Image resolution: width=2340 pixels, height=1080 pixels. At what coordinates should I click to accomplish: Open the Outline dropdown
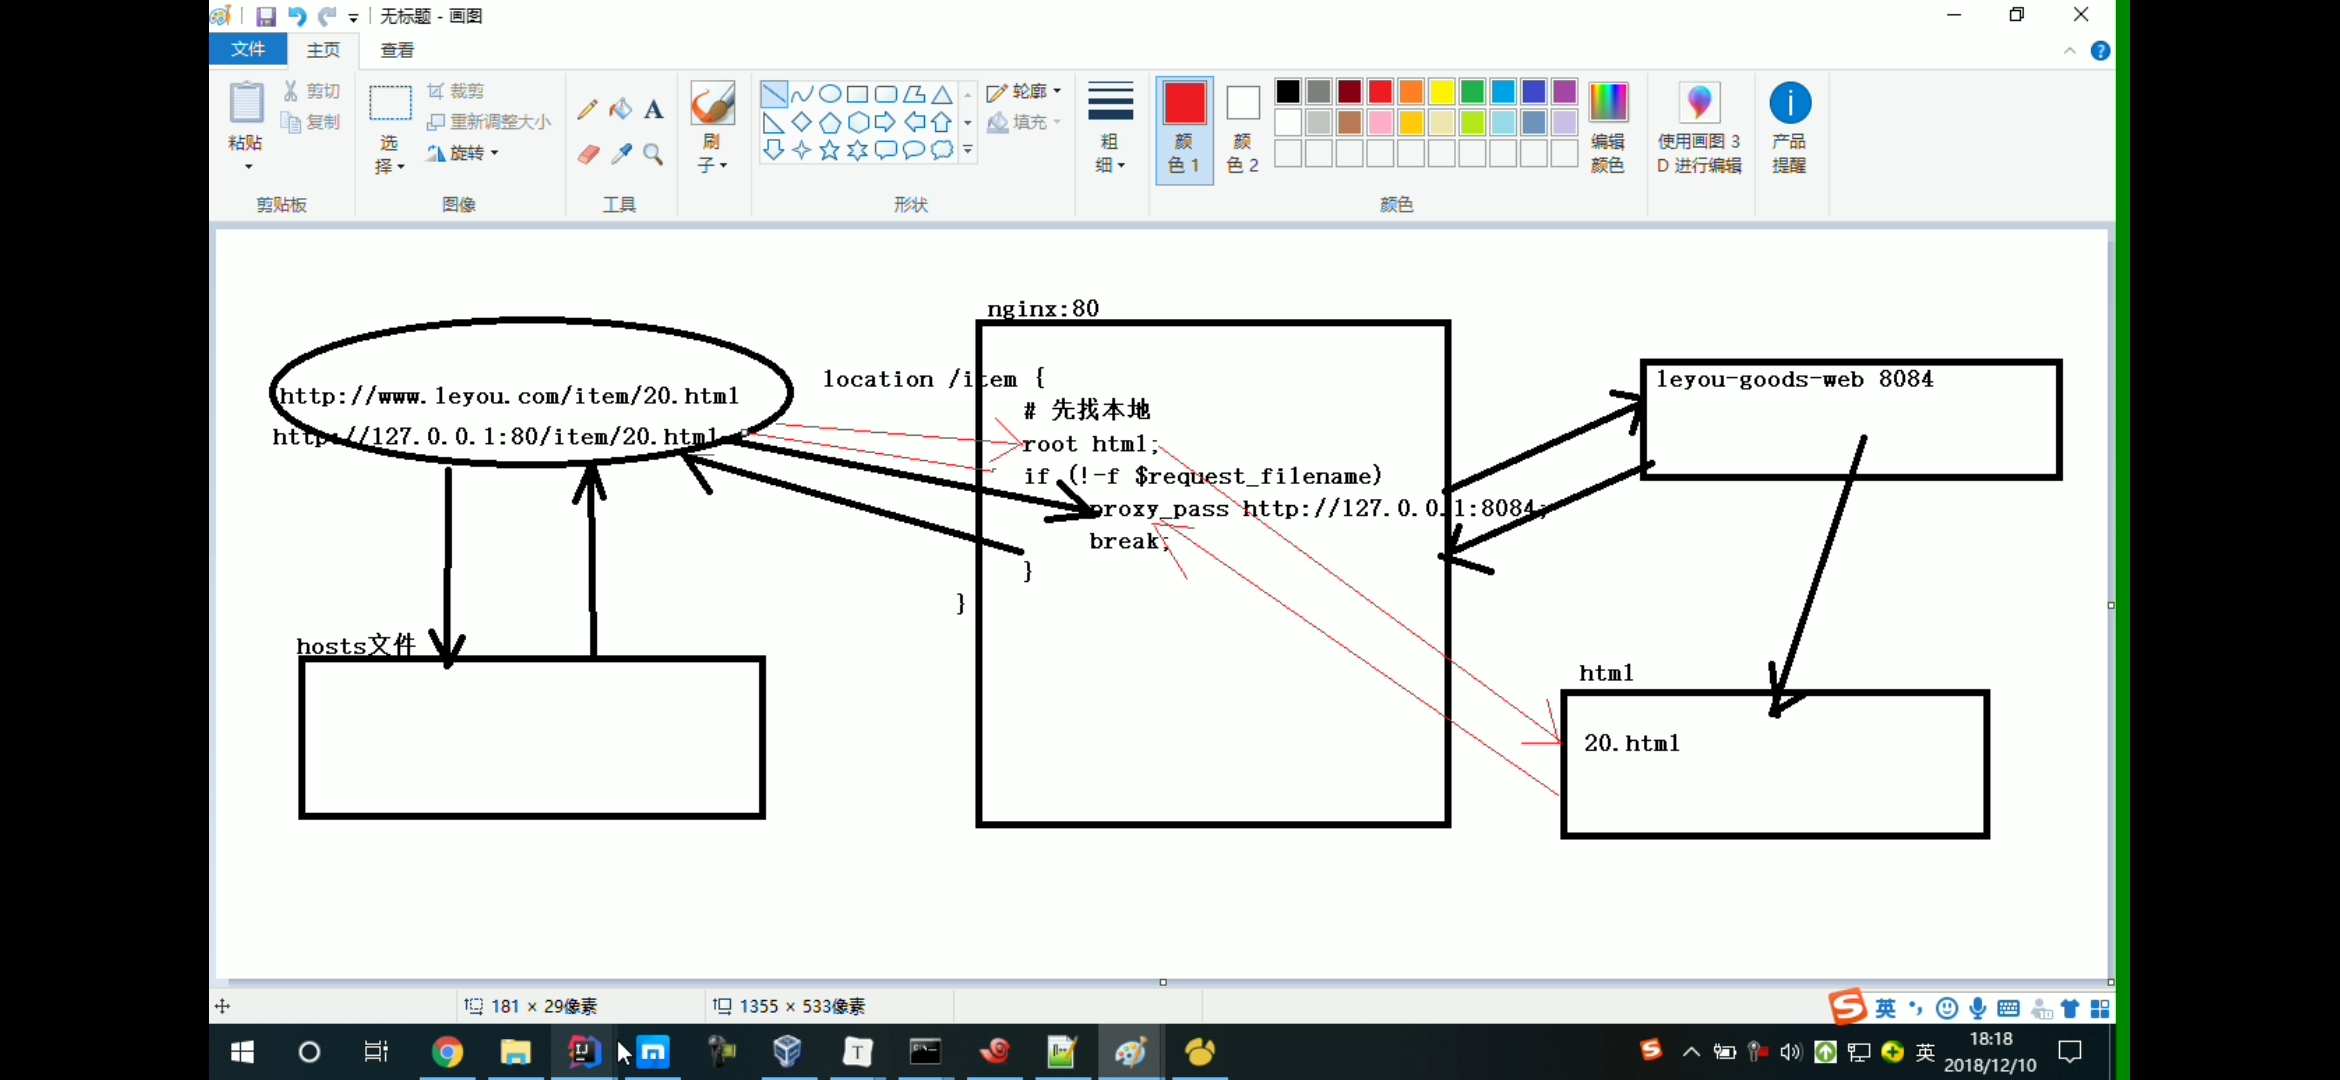coord(1024,91)
